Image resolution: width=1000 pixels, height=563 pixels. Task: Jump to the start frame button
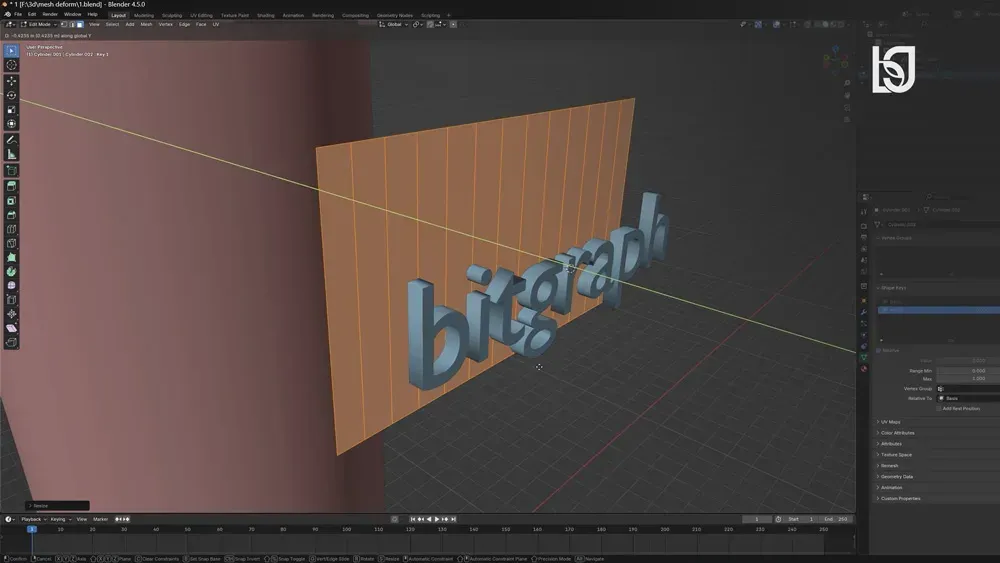click(x=413, y=519)
